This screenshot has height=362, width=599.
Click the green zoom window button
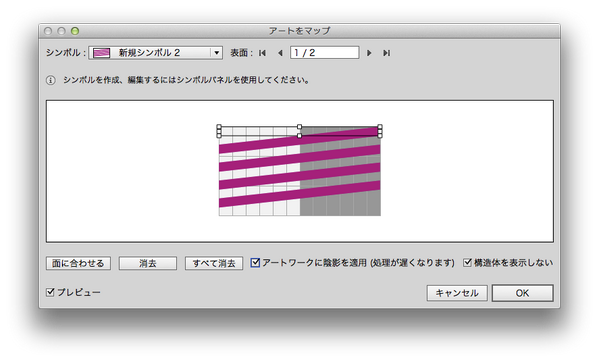coord(75,31)
